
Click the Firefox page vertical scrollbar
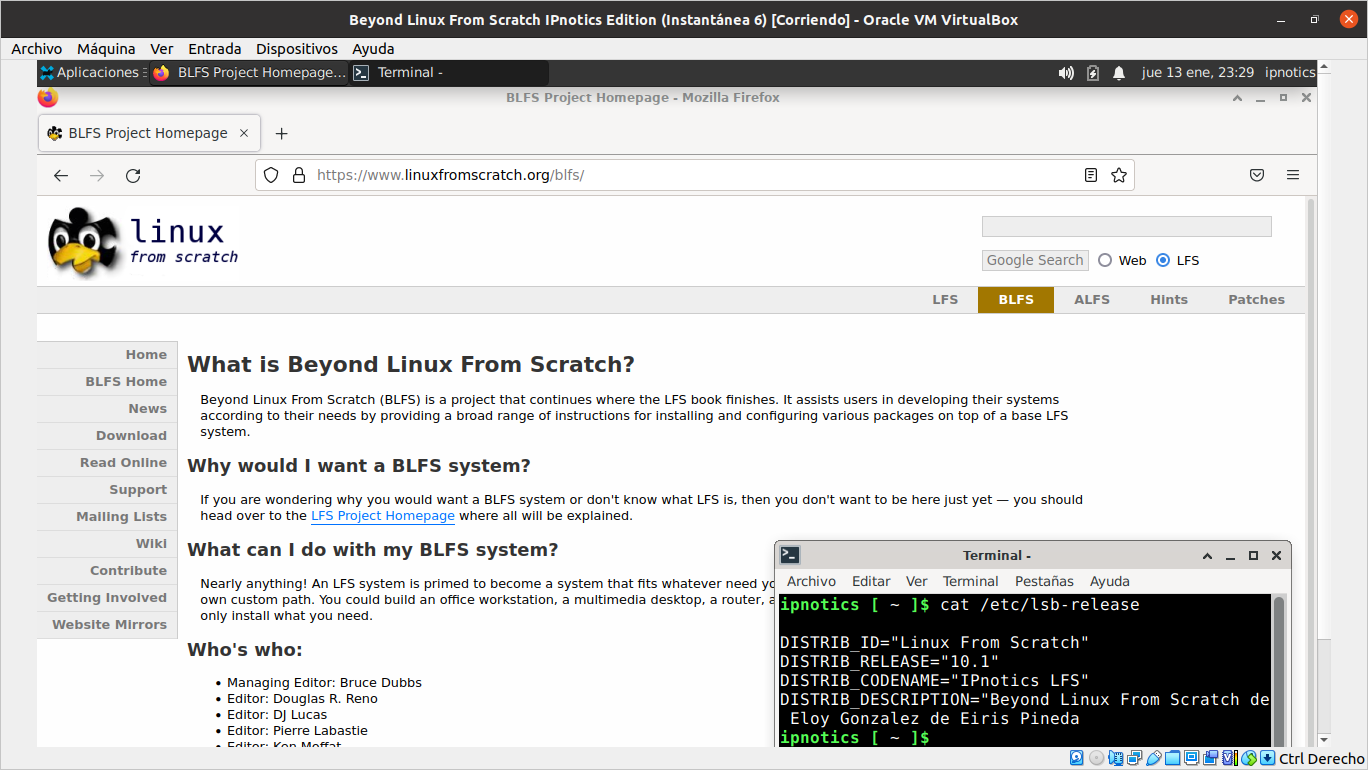1311,470
